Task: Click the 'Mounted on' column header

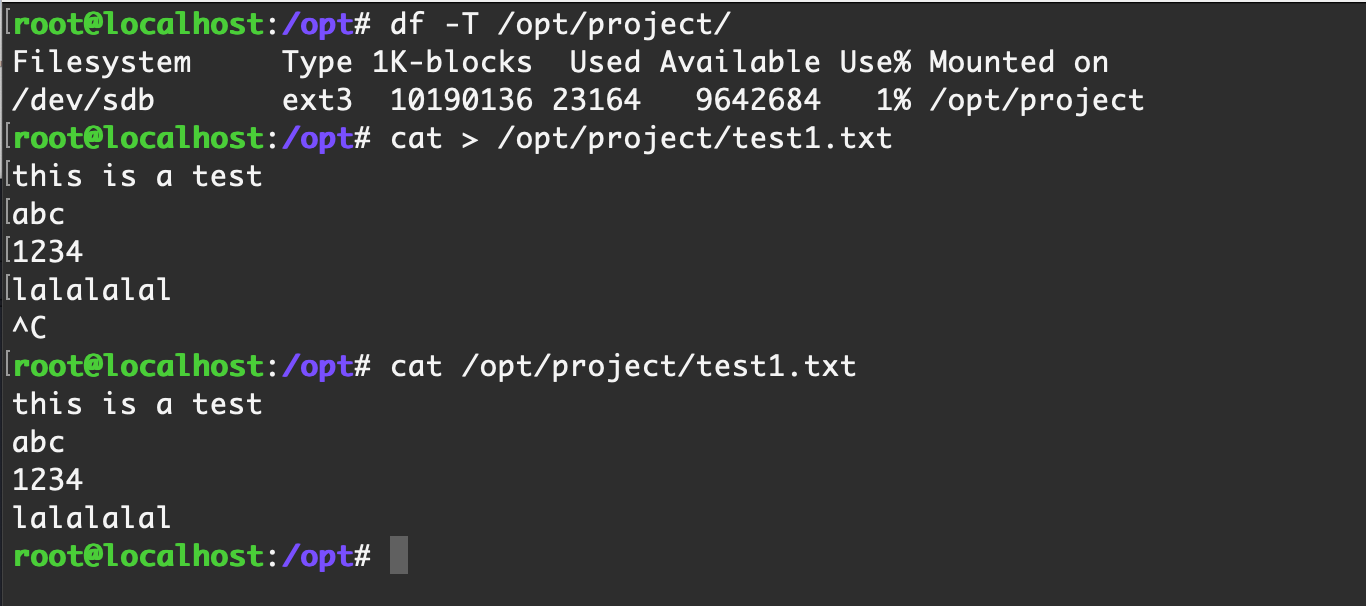Action: click(x=1019, y=62)
